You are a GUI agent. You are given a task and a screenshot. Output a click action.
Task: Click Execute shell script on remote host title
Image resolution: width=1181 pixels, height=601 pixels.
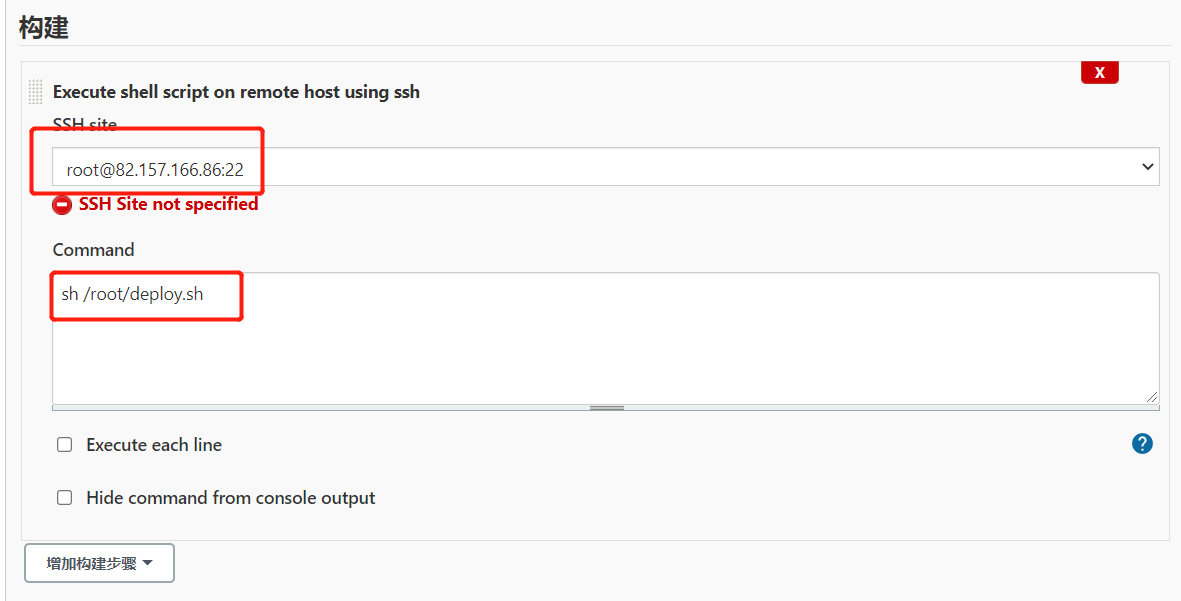[237, 92]
